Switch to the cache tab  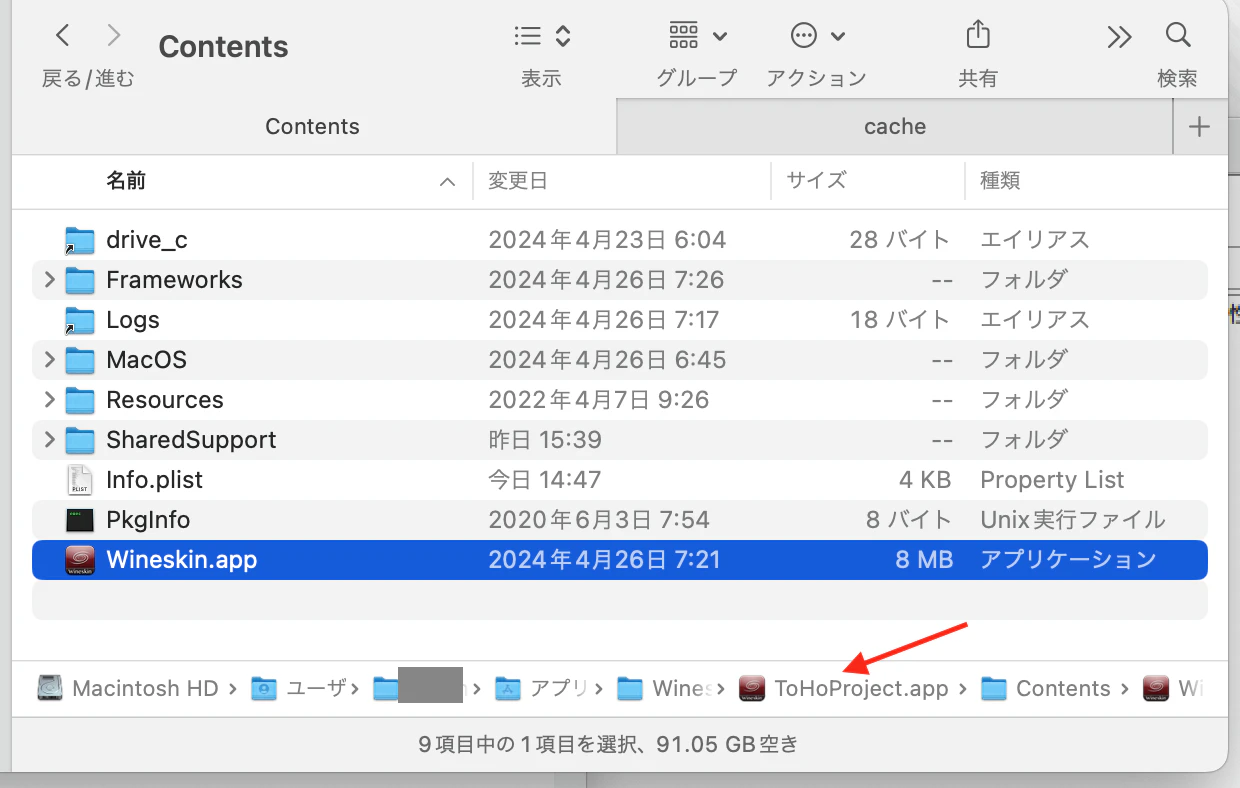pyautogui.click(x=895, y=127)
